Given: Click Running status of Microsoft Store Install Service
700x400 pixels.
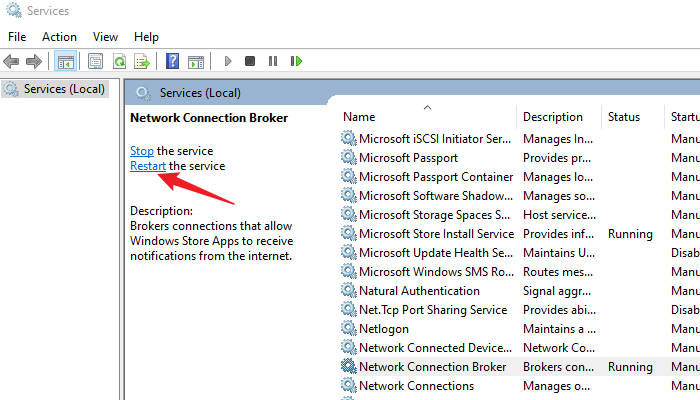Looking at the screenshot, I should [630, 233].
